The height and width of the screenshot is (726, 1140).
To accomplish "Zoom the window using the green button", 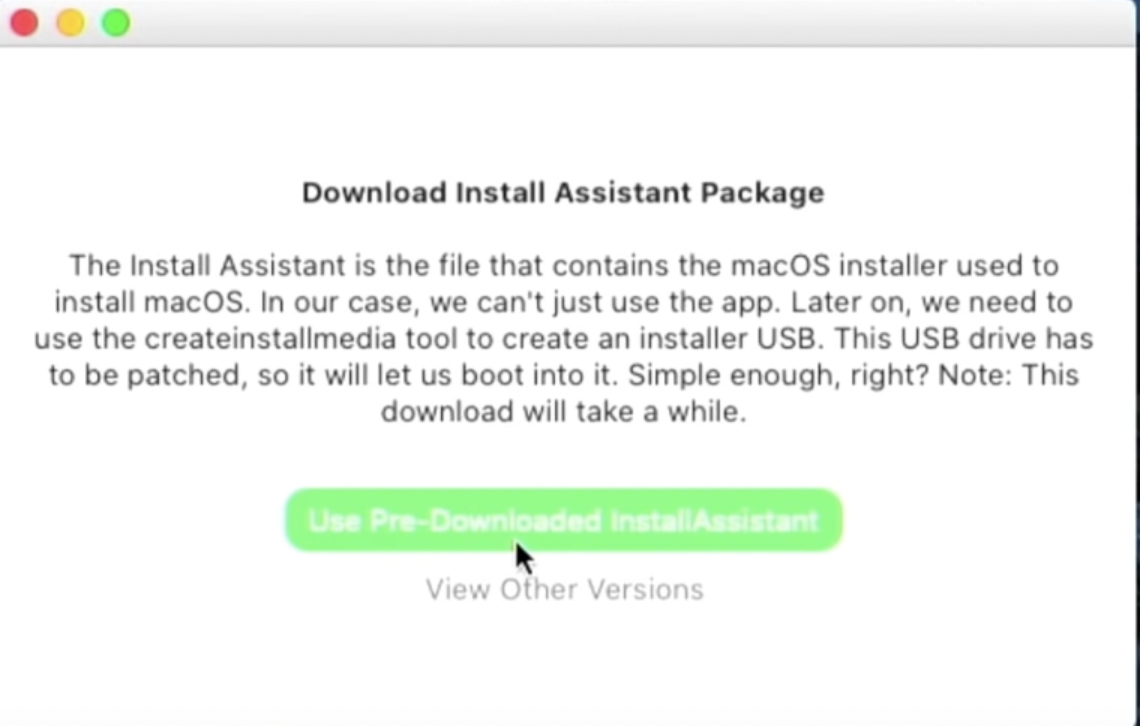I will 116,23.
